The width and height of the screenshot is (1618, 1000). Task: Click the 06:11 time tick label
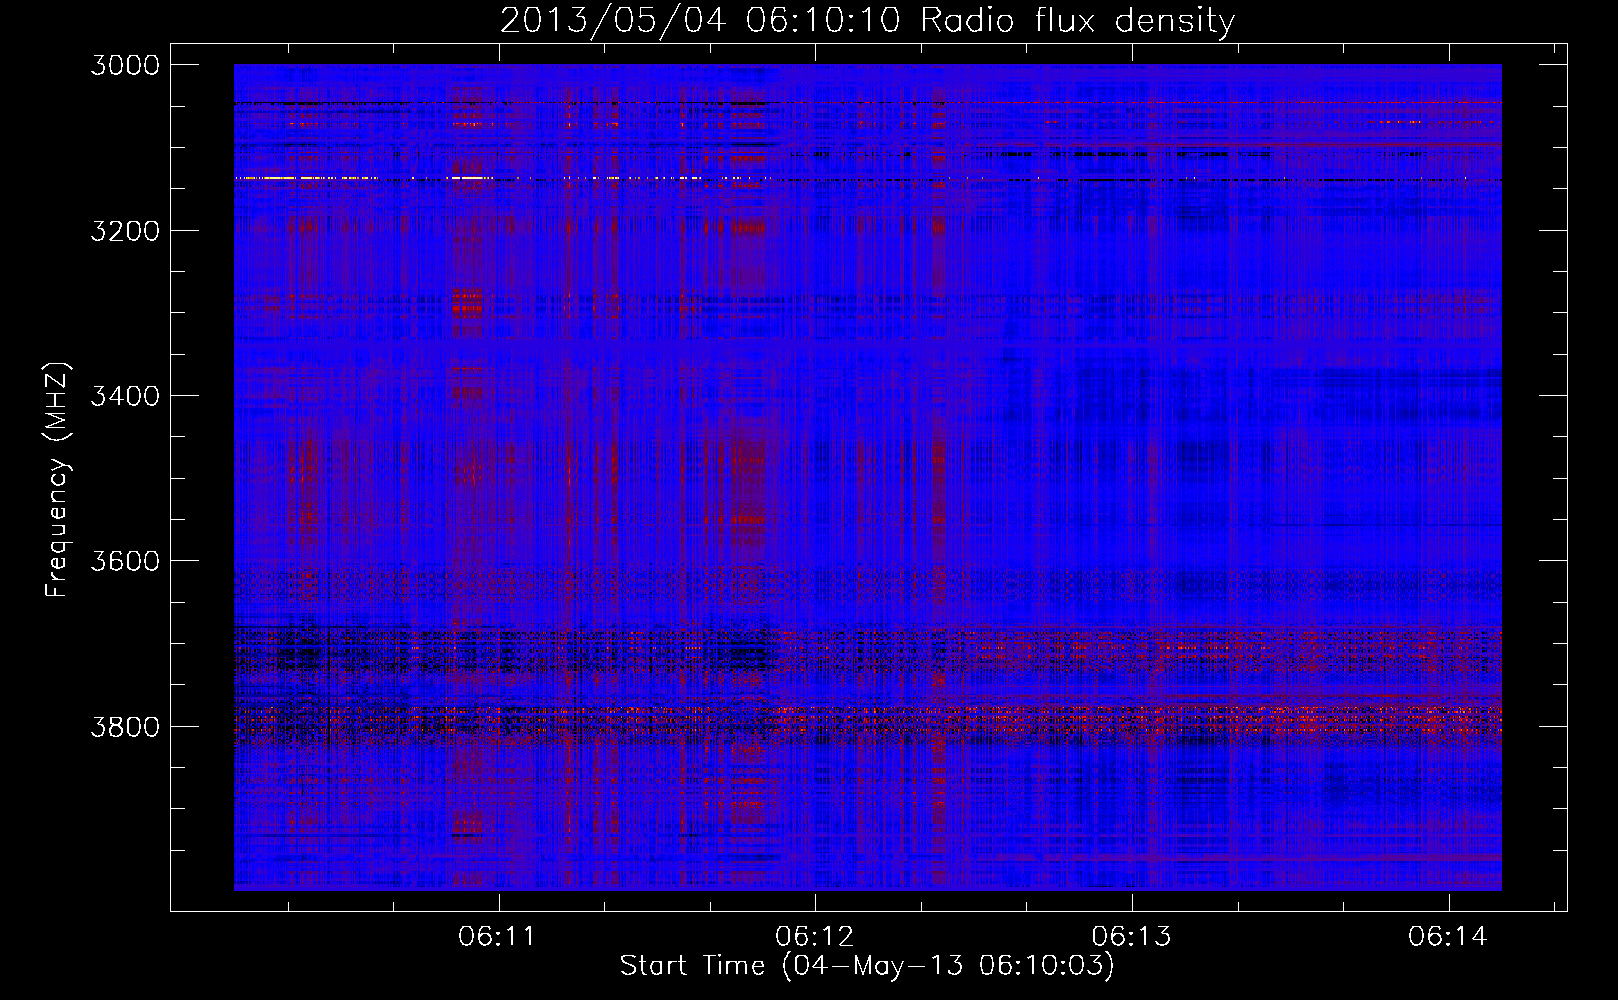pos(497,937)
